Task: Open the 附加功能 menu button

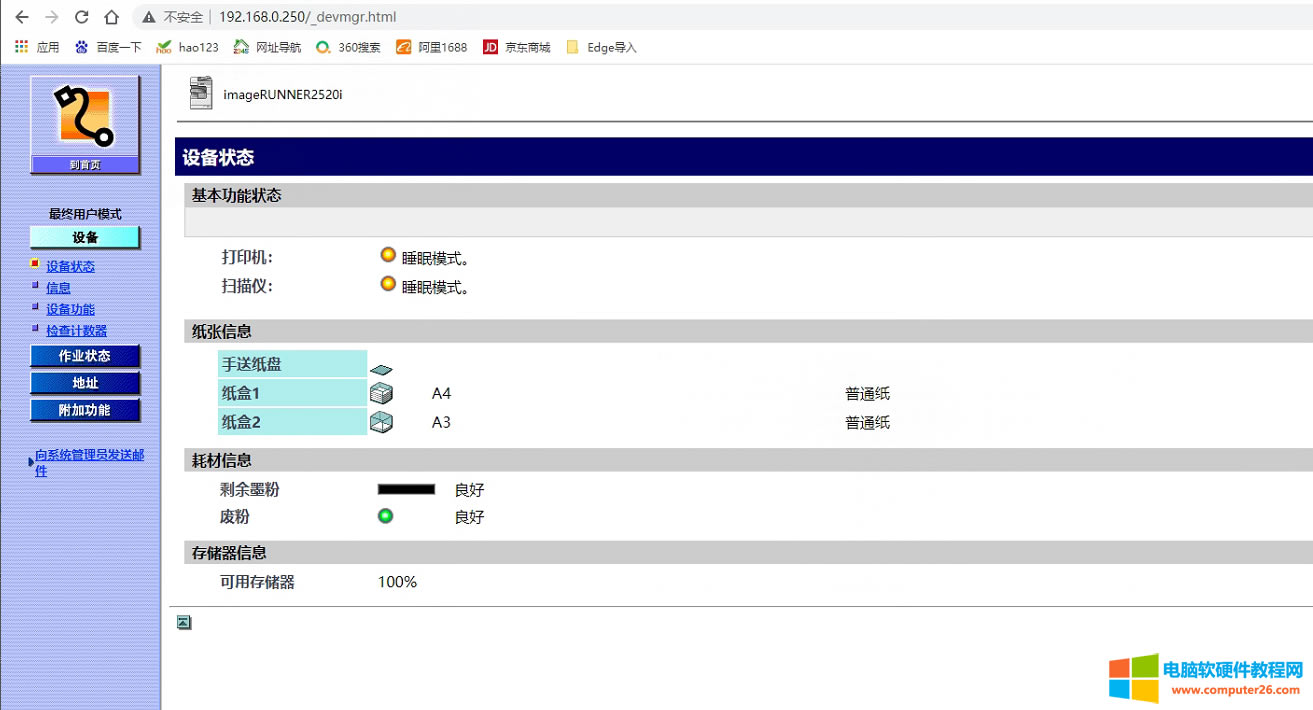Action: click(85, 410)
